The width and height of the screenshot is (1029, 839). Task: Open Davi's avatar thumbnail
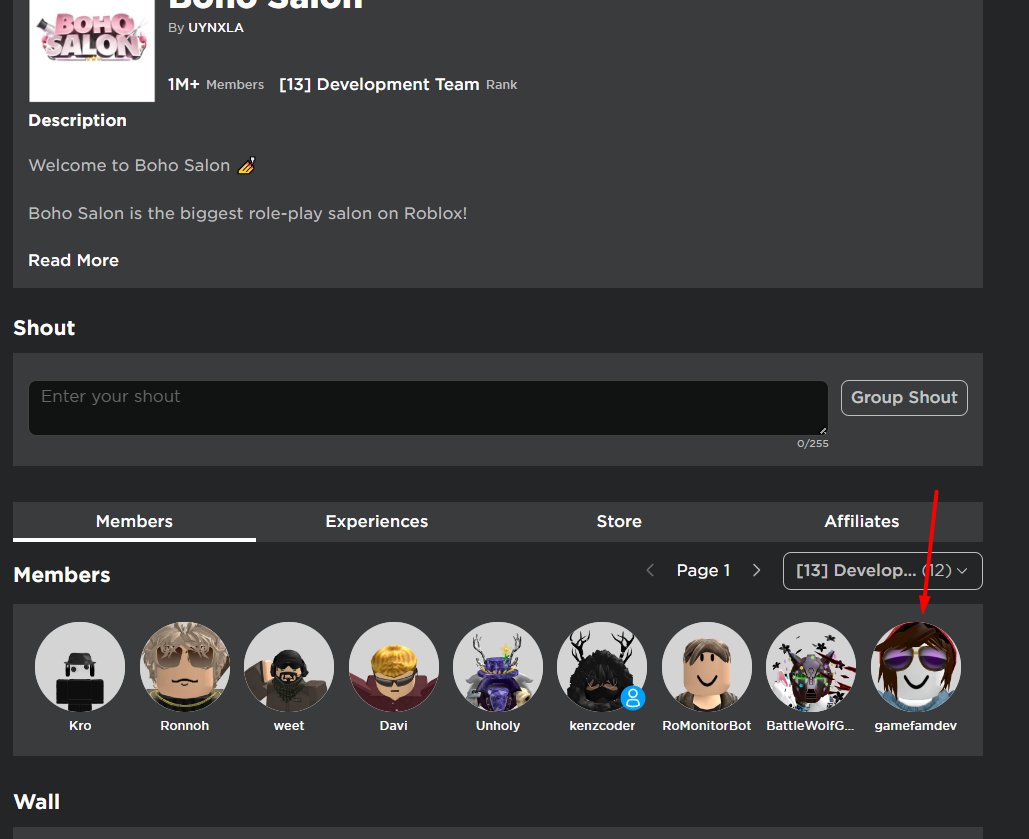[393, 667]
